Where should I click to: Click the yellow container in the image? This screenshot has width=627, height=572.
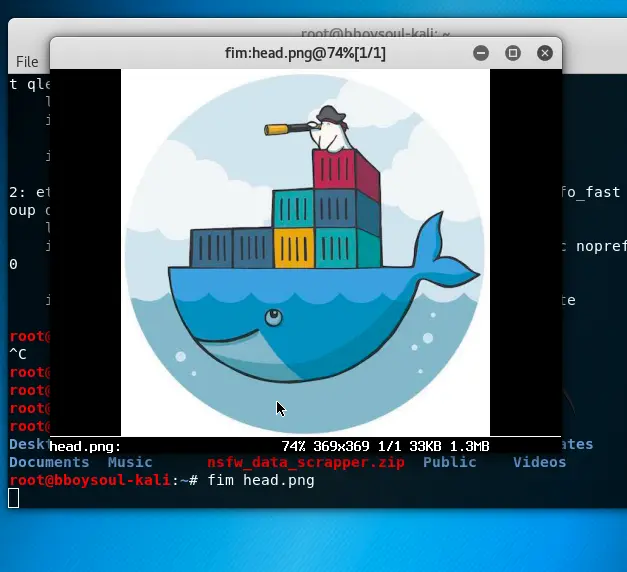(x=294, y=248)
